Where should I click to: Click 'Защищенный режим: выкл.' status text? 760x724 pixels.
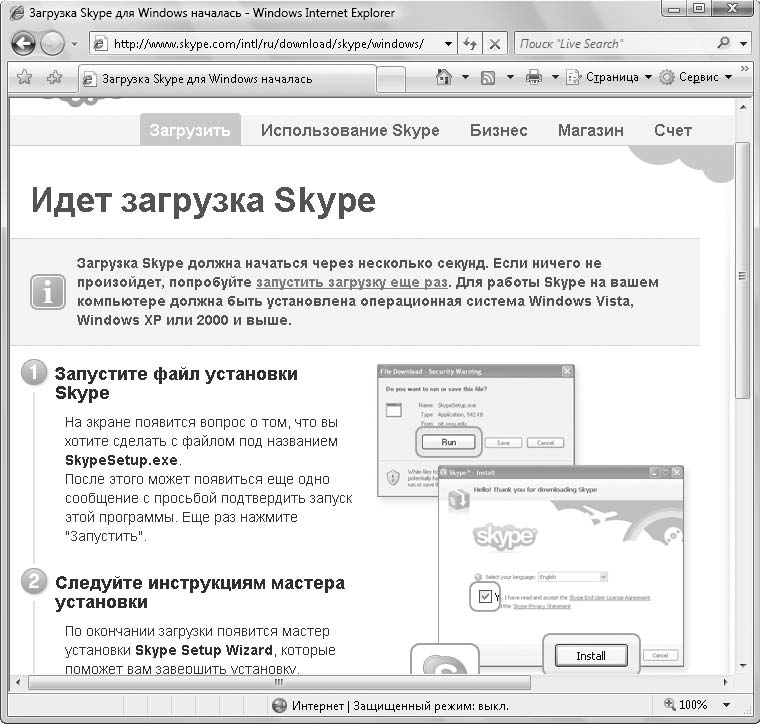pyautogui.click(x=431, y=706)
